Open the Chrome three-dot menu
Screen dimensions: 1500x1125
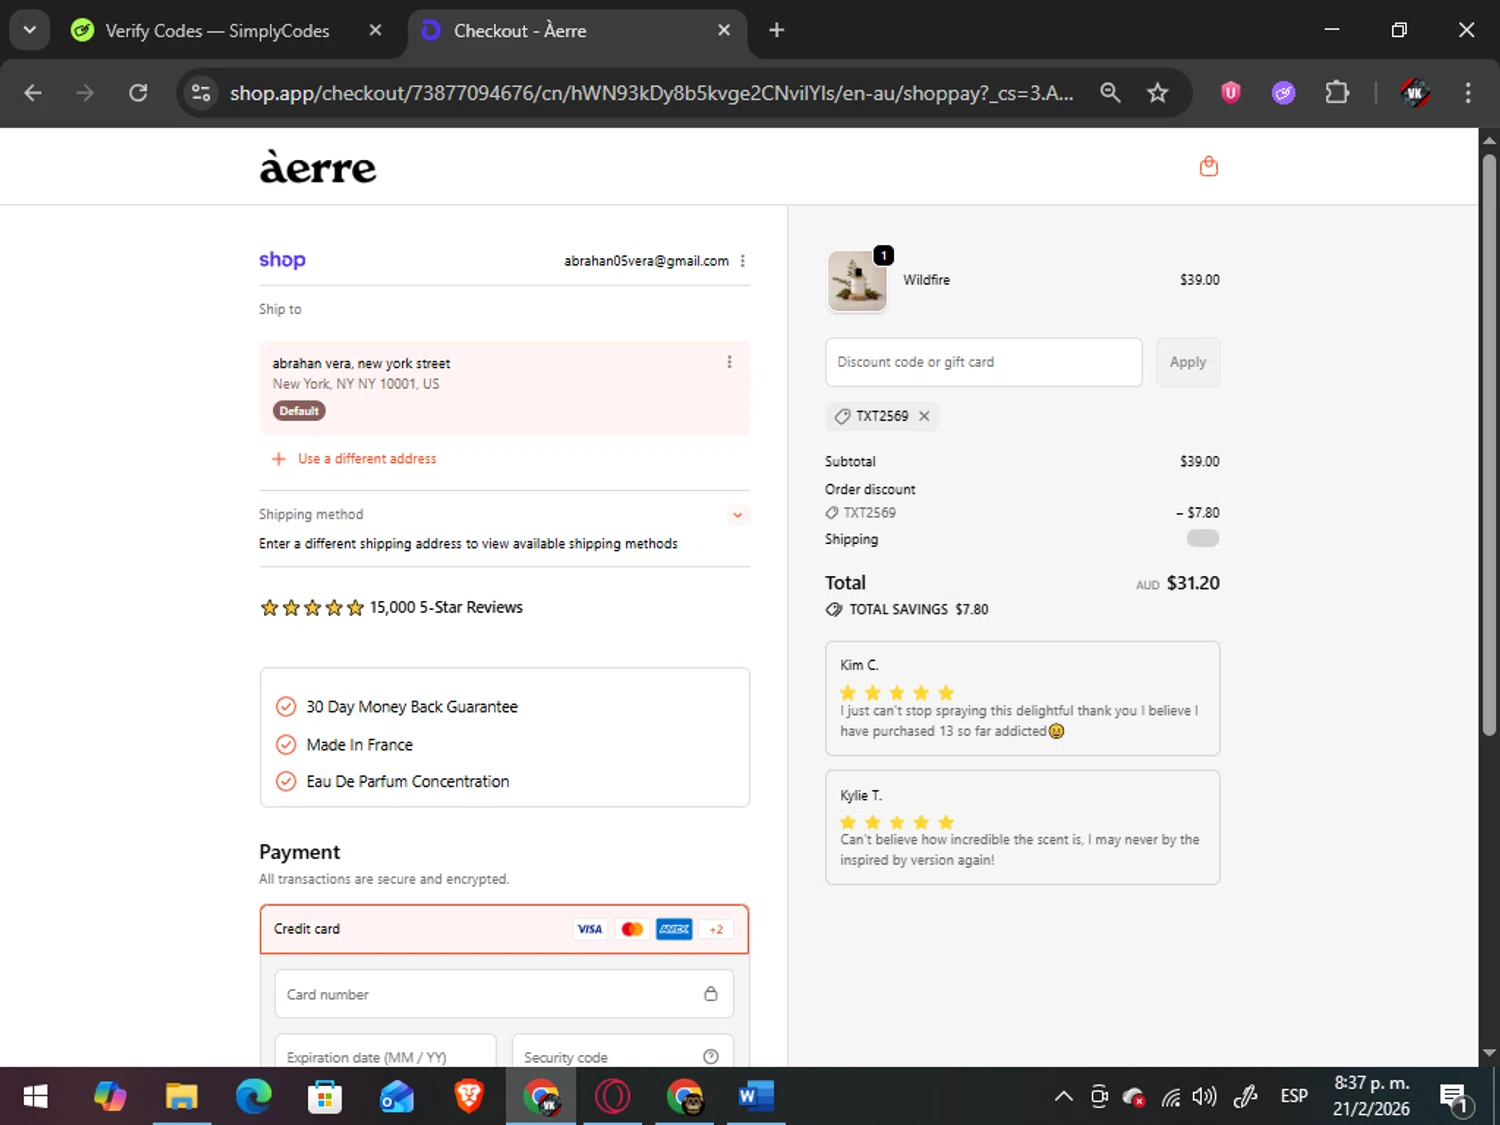[x=1468, y=93]
